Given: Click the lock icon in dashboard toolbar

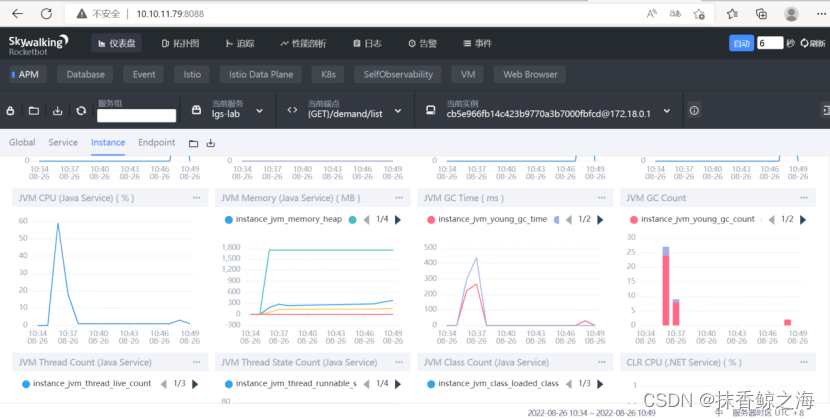Looking at the screenshot, I should tap(10, 111).
